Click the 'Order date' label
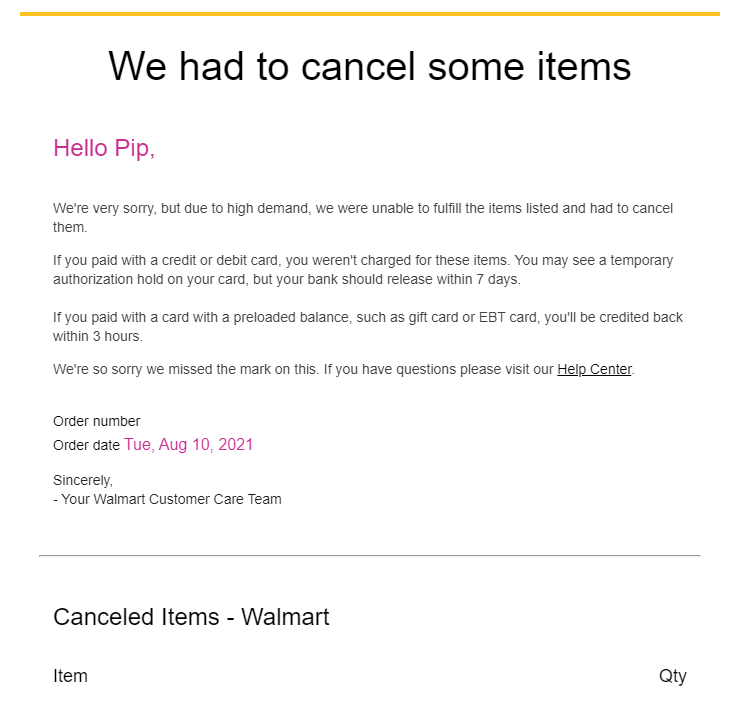This screenshot has height=701, width=743. 86,446
